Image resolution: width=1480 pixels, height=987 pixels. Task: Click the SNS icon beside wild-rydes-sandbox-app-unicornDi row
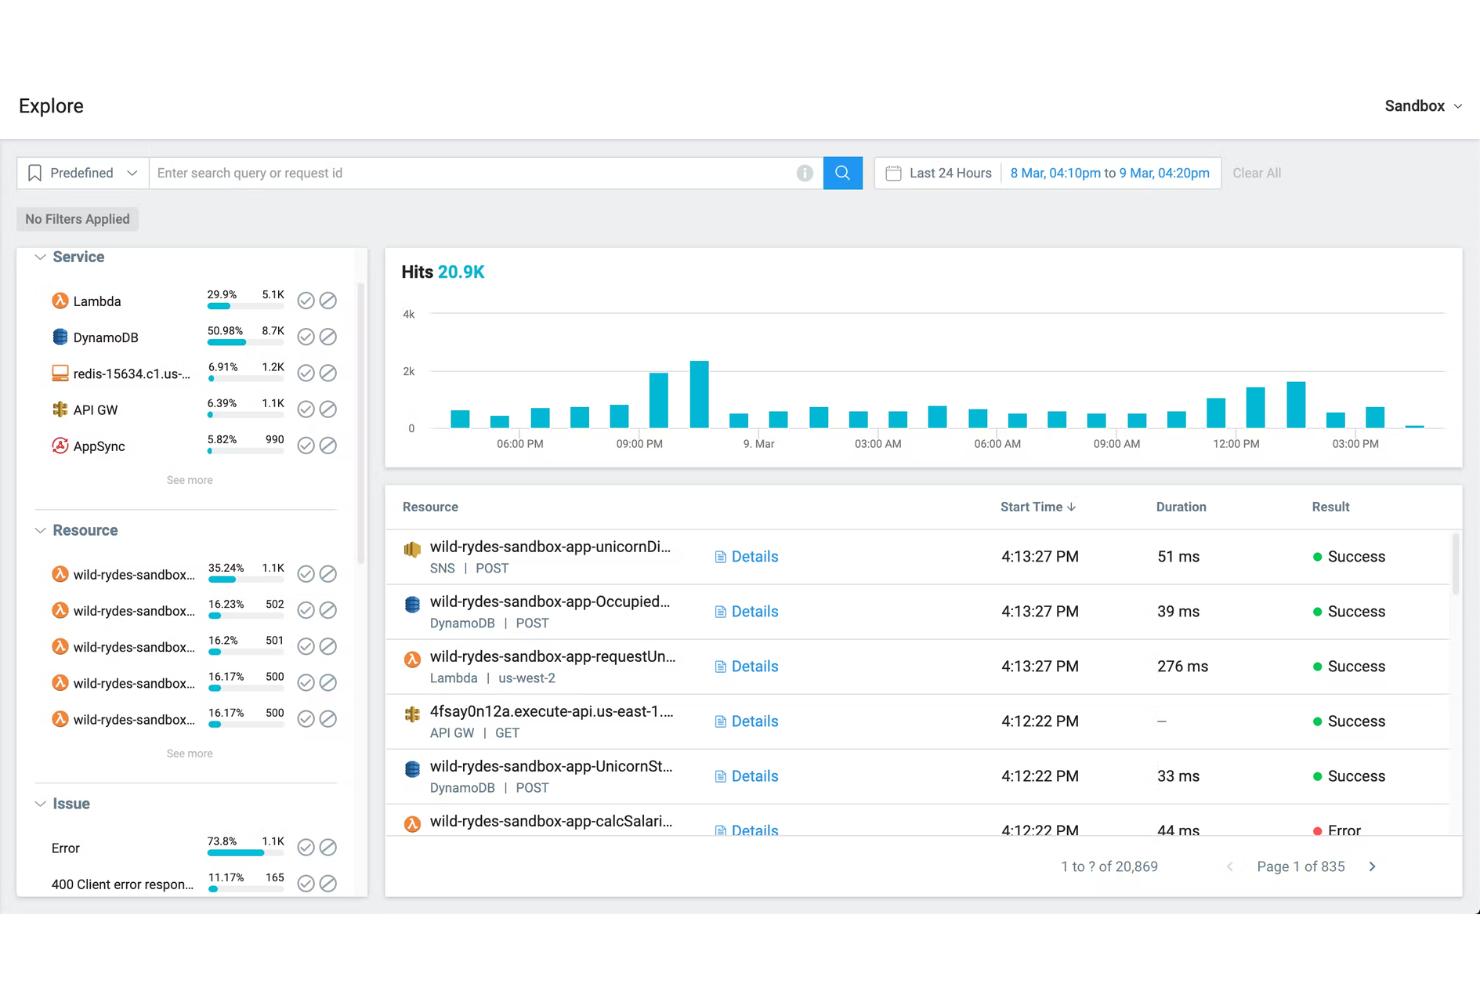[x=412, y=549]
